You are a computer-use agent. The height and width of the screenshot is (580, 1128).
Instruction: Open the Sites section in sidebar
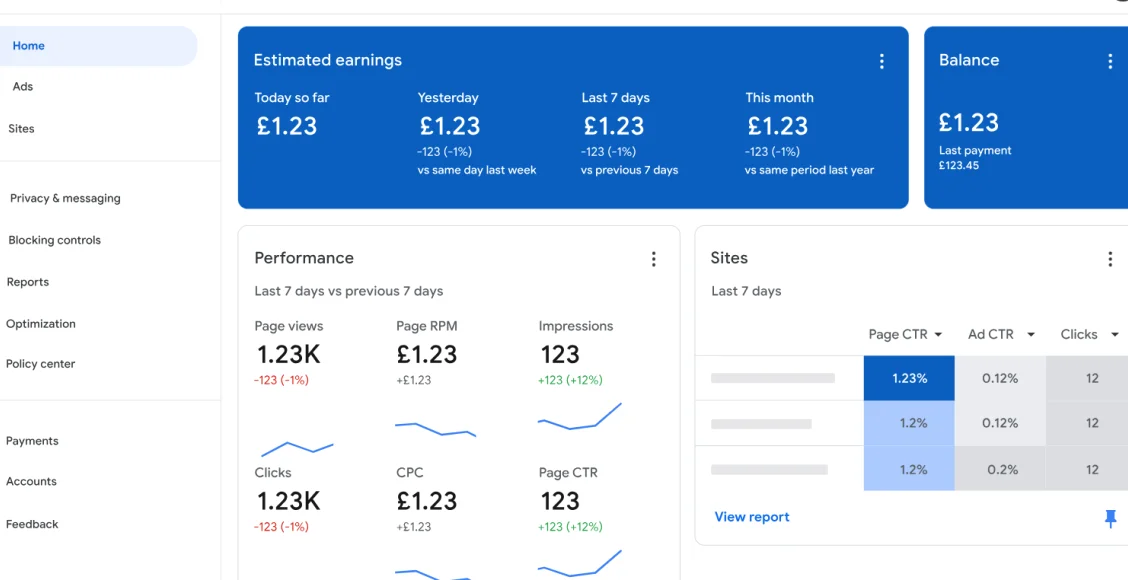coord(25,128)
